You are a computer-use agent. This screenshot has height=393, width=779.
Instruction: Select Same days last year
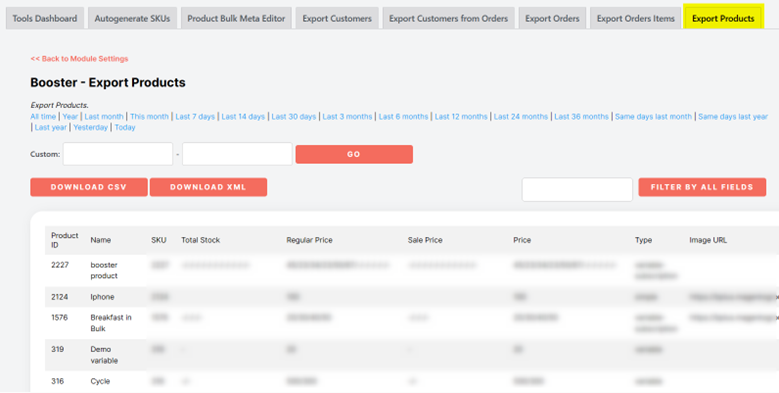coord(733,116)
